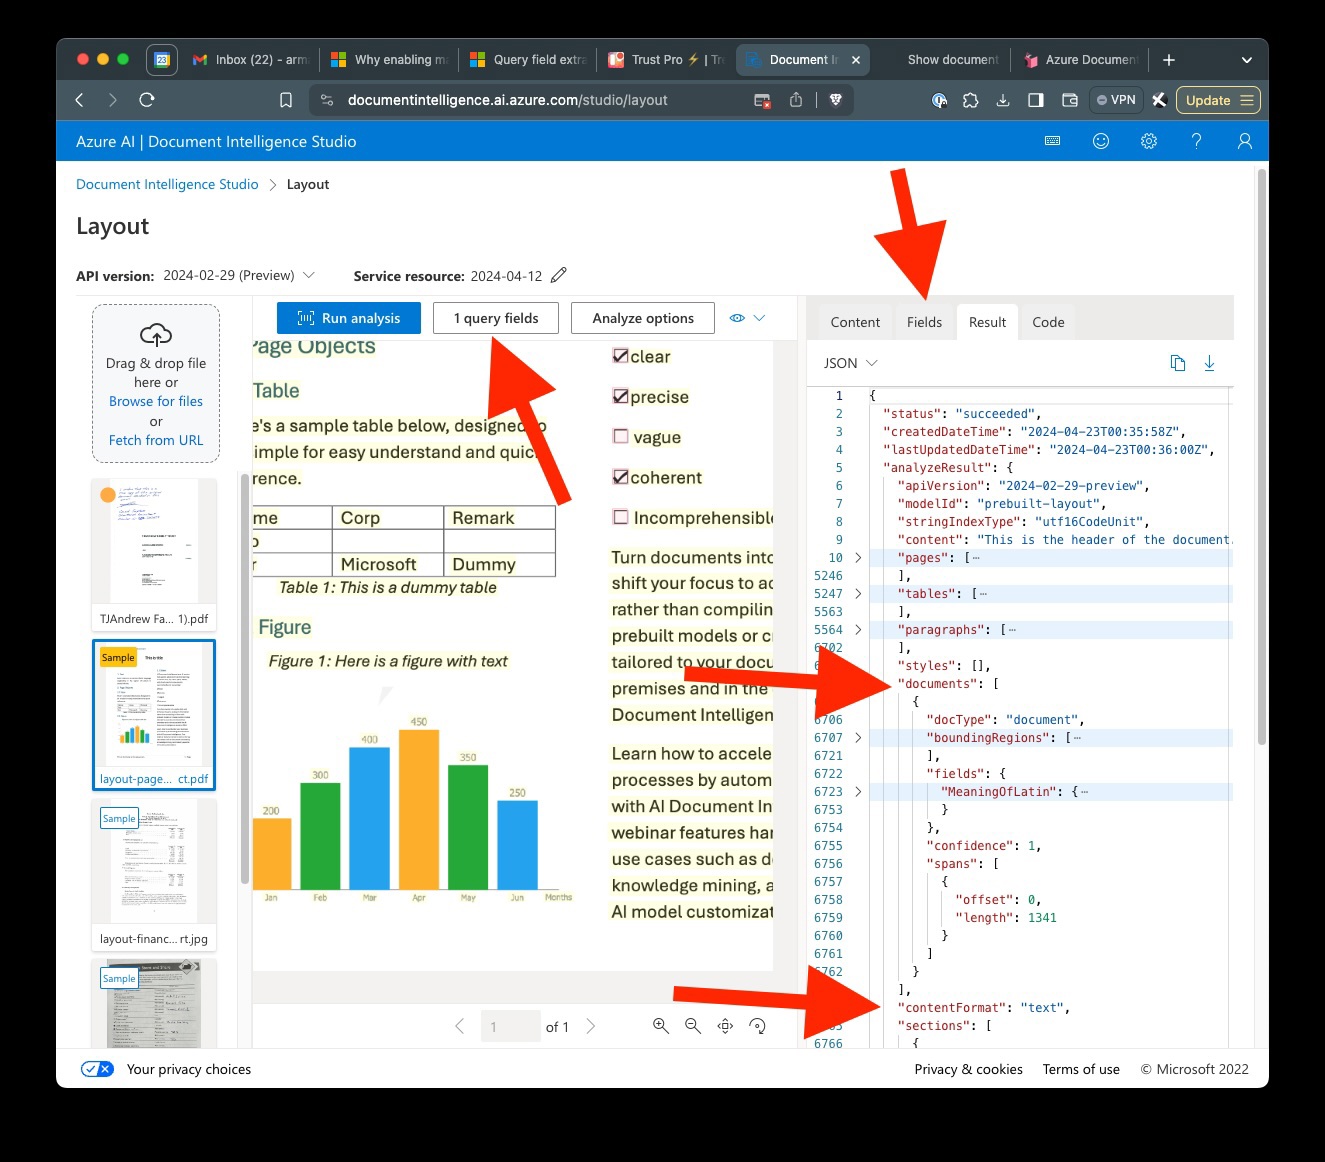
Task: Open the browser extensions puzzle icon
Action: click(970, 100)
